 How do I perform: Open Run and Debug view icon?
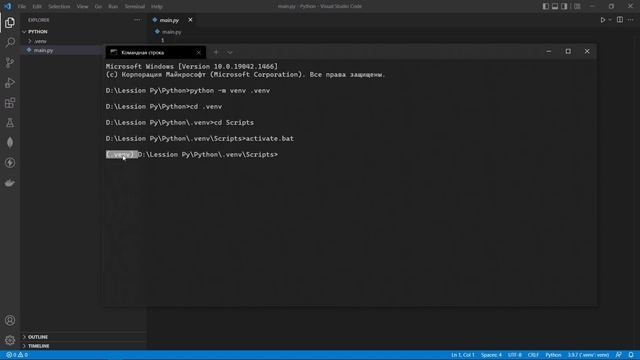pyautogui.click(x=10, y=82)
